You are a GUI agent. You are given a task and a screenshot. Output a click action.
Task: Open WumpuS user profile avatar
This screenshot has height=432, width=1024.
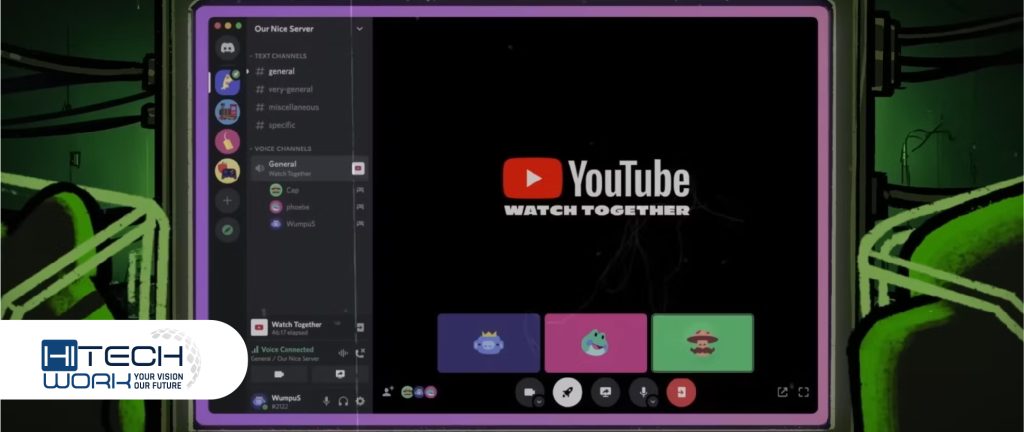(x=259, y=401)
